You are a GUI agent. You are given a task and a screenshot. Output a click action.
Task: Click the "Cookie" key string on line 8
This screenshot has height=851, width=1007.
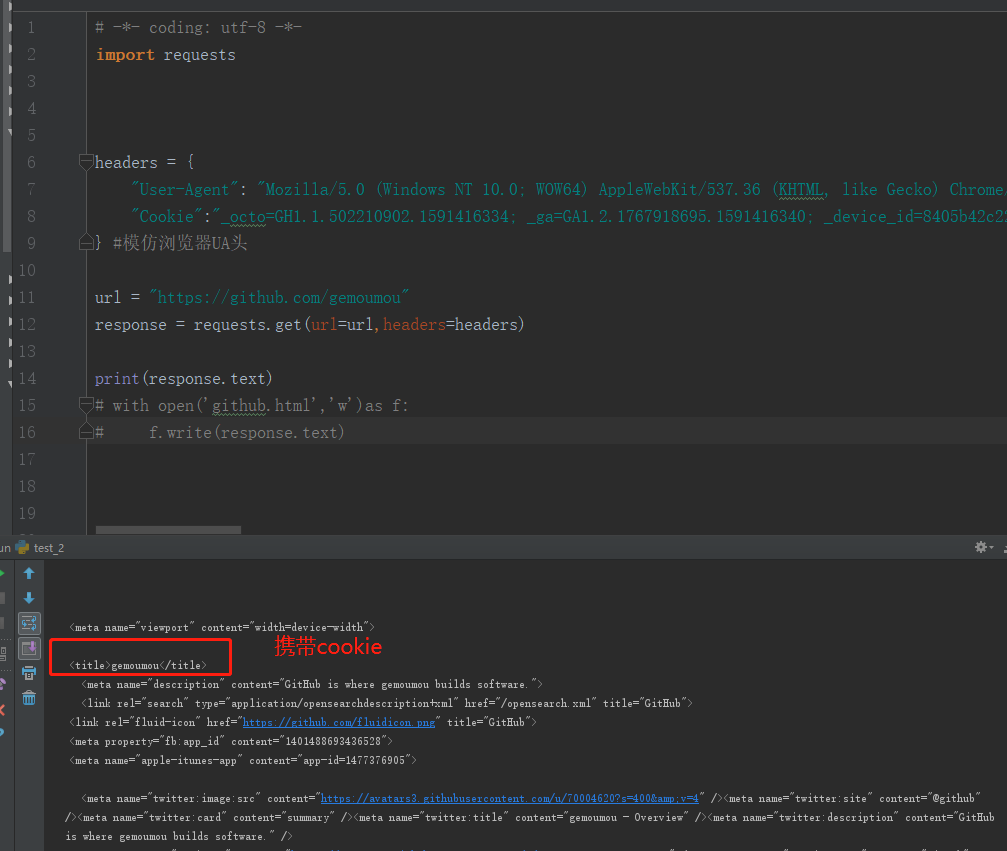click(167, 216)
